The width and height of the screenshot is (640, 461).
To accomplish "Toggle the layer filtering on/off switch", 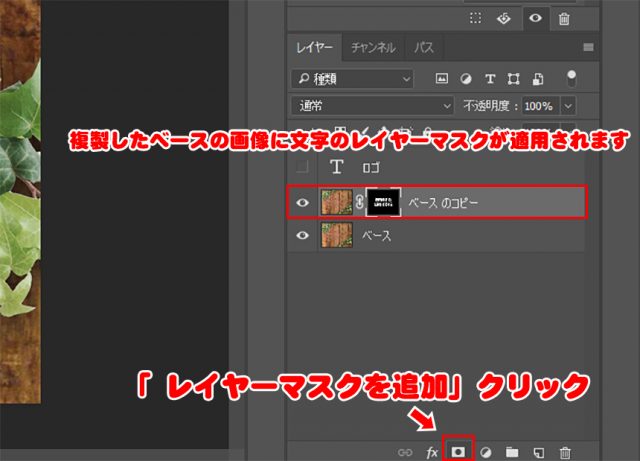I will click(x=571, y=78).
